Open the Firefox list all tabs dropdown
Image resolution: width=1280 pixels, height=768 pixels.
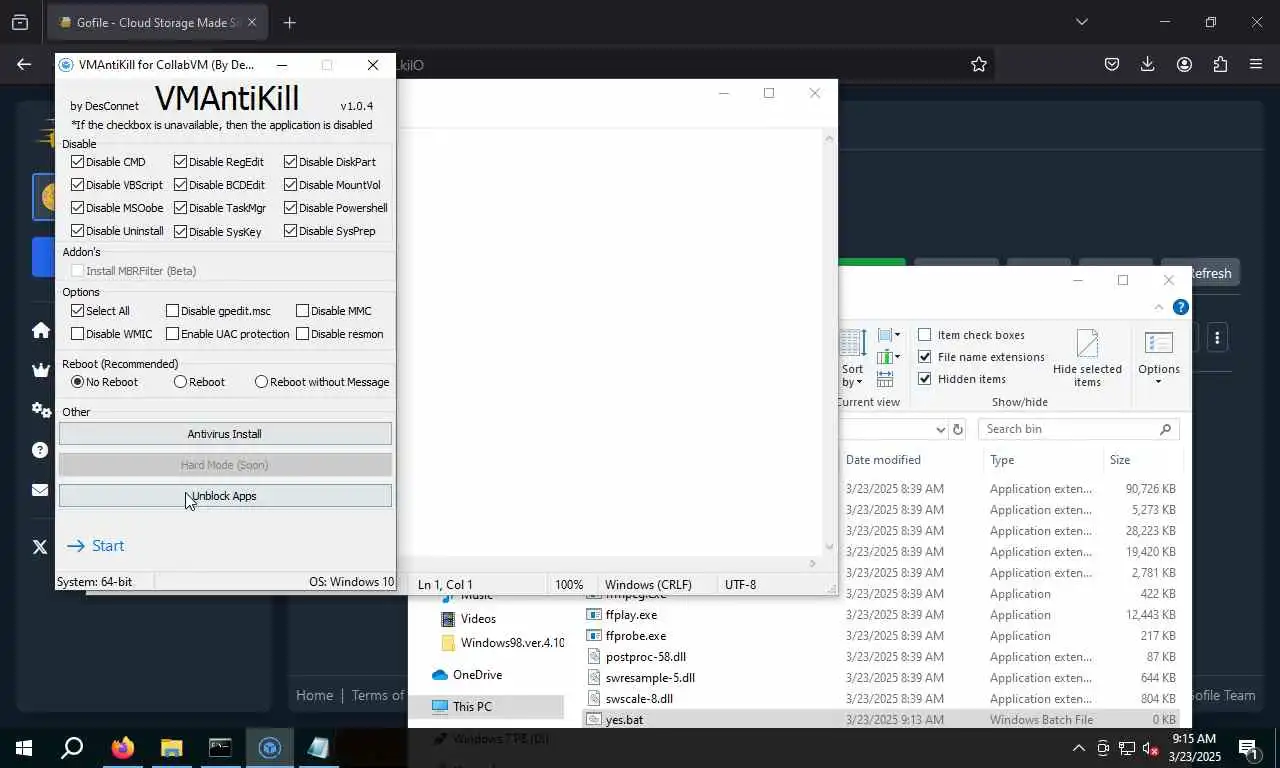point(1081,22)
